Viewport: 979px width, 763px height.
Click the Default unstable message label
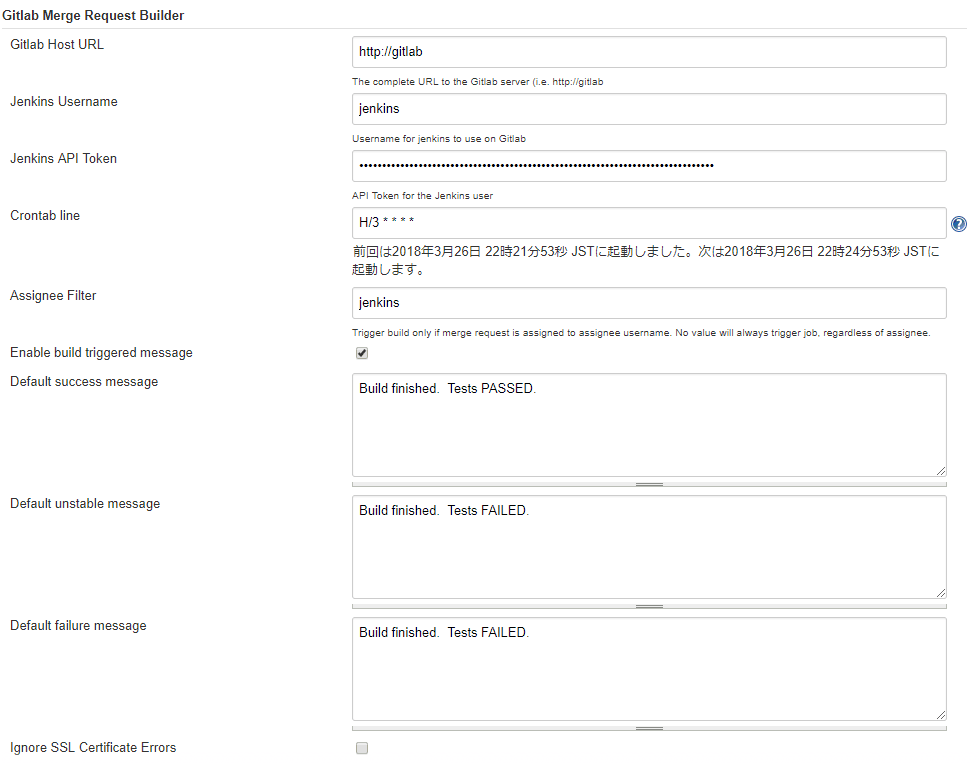click(x=85, y=504)
